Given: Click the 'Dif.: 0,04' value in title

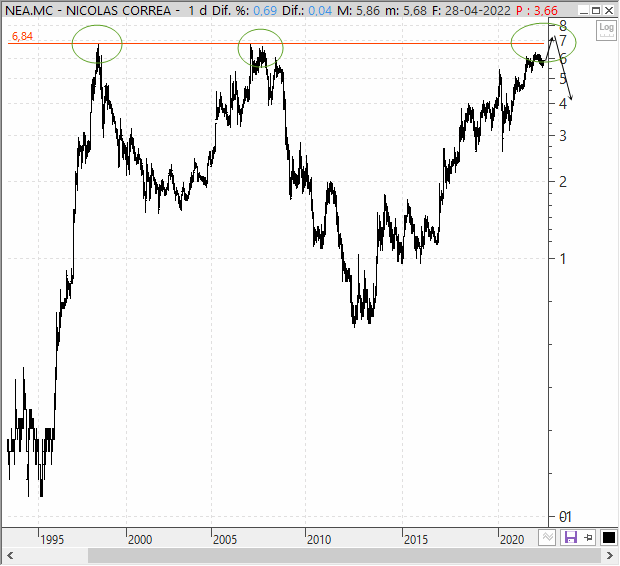Looking at the screenshot, I should click(x=307, y=11).
